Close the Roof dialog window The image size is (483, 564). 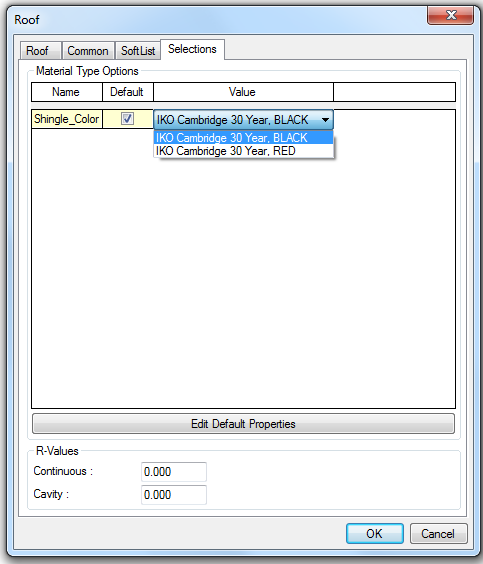pyautogui.click(x=450, y=15)
